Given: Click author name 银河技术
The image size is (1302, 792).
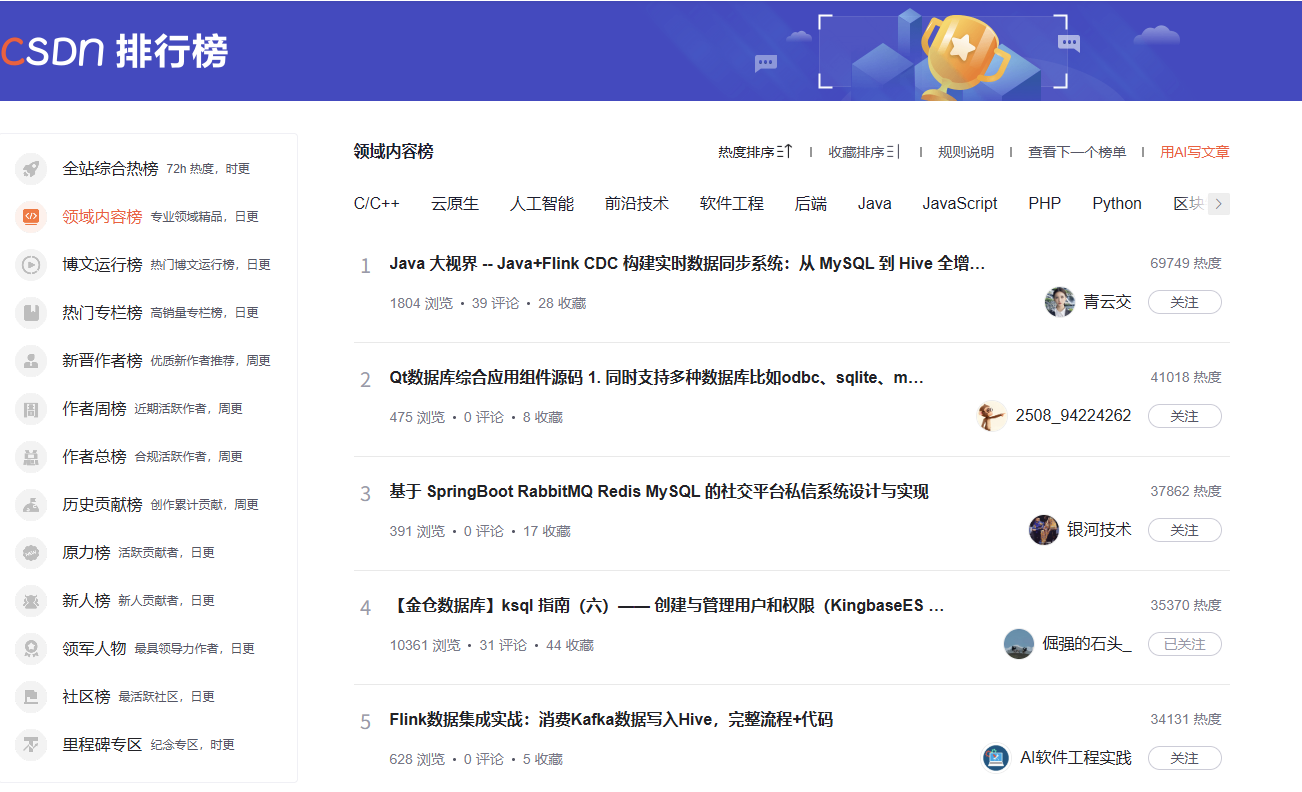Looking at the screenshot, I should (x=1099, y=530).
